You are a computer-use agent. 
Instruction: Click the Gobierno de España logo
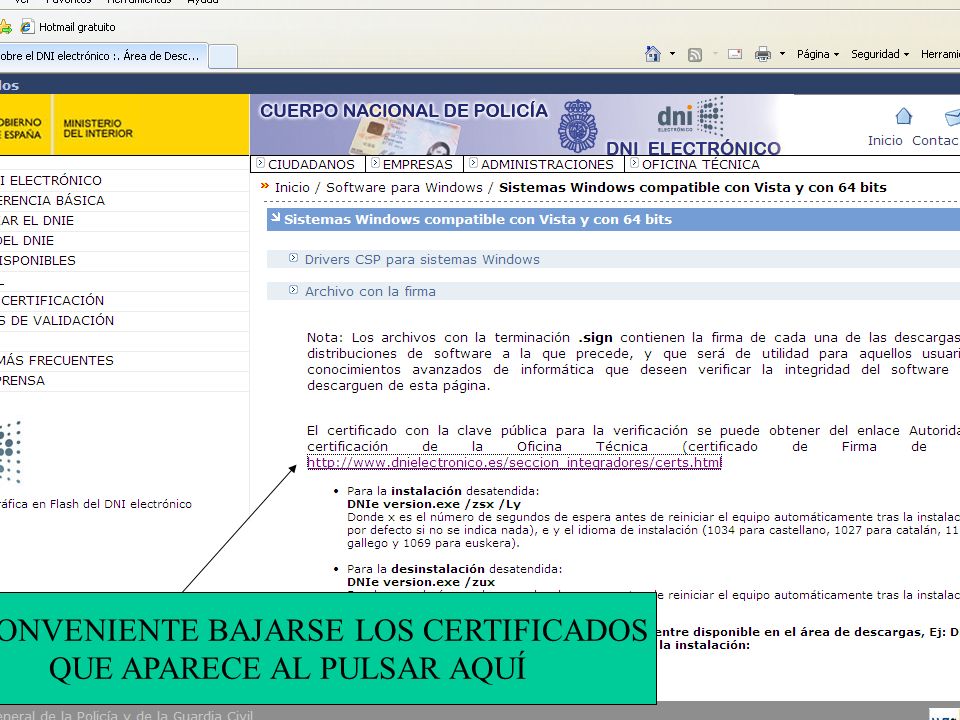pos(21,128)
